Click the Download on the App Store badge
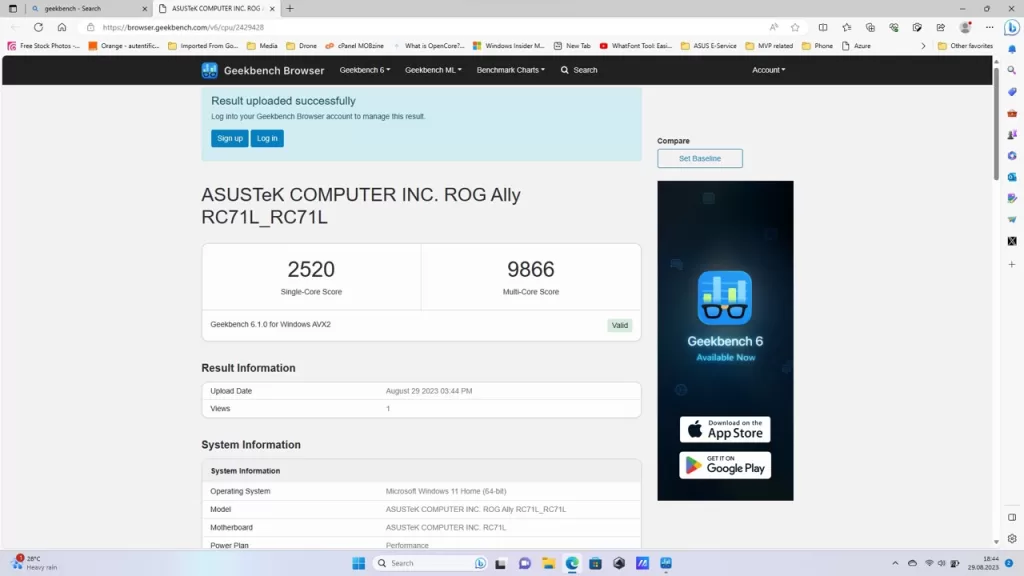The height and width of the screenshot is (576, 1024). [725, 430]
